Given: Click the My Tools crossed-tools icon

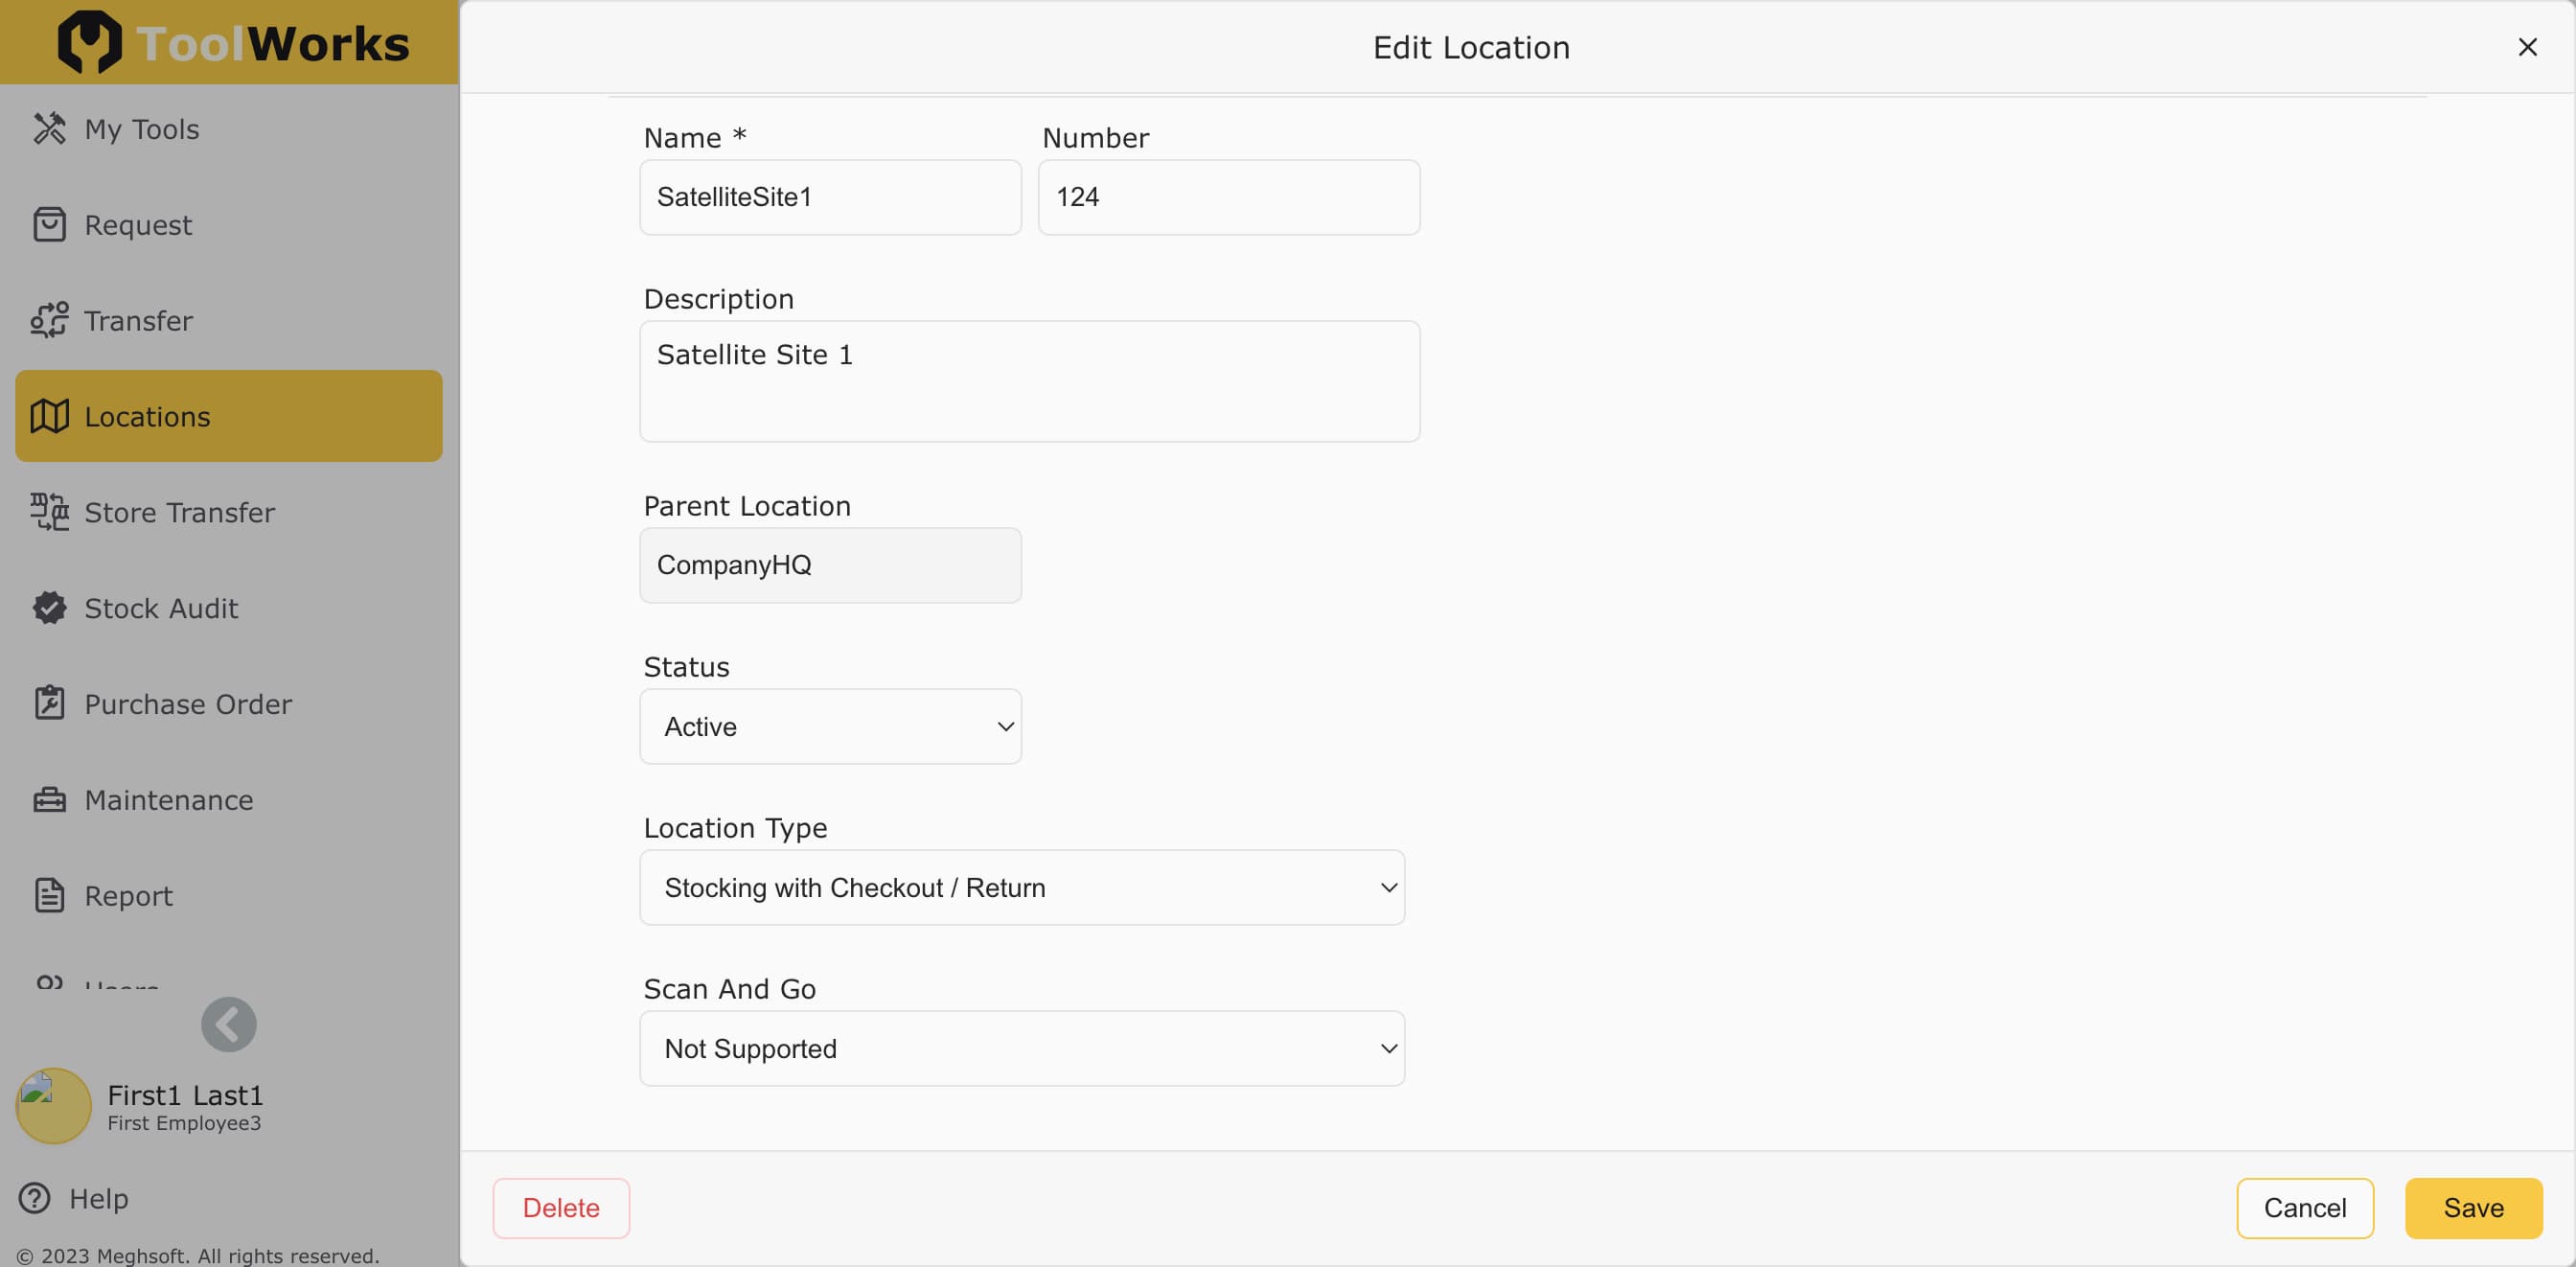Looking at the screenshot, I should [x=49, y=129].
